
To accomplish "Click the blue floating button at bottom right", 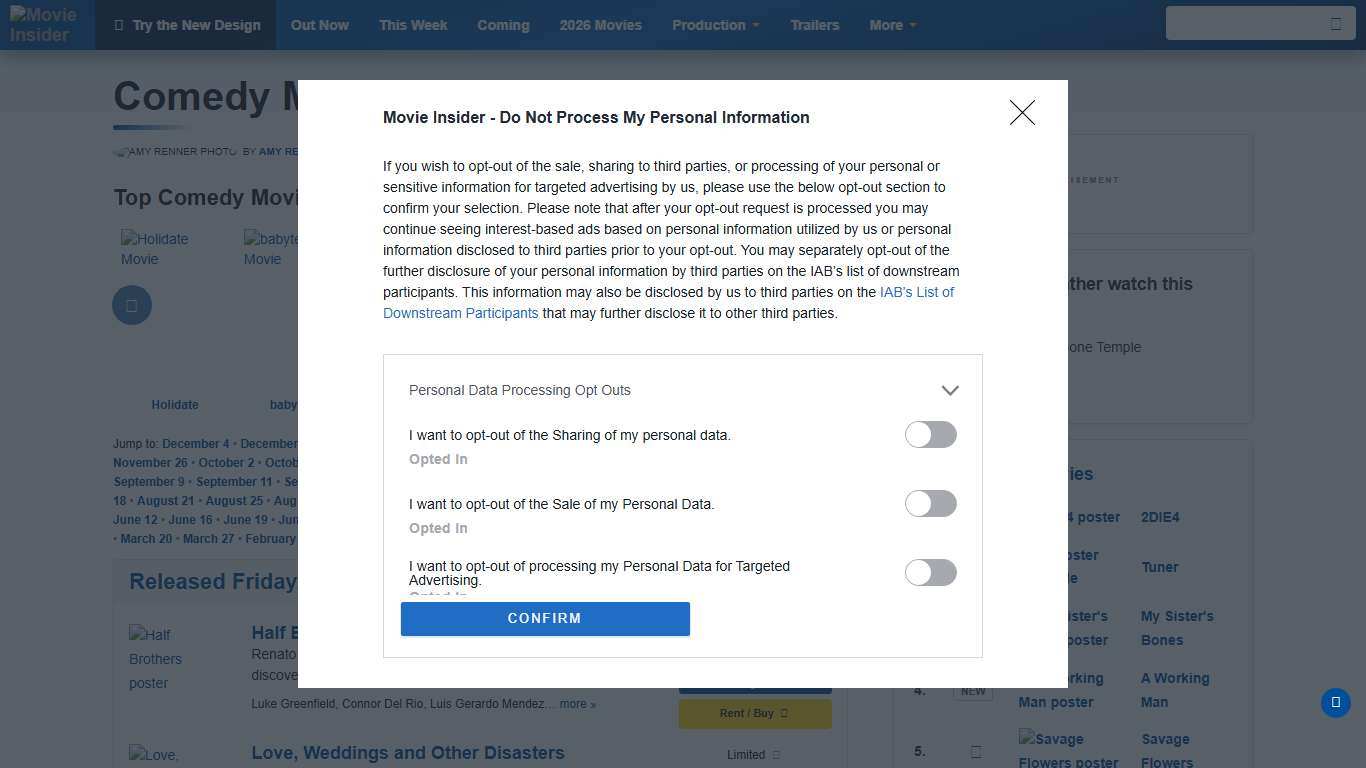I will coord(1335,702).
